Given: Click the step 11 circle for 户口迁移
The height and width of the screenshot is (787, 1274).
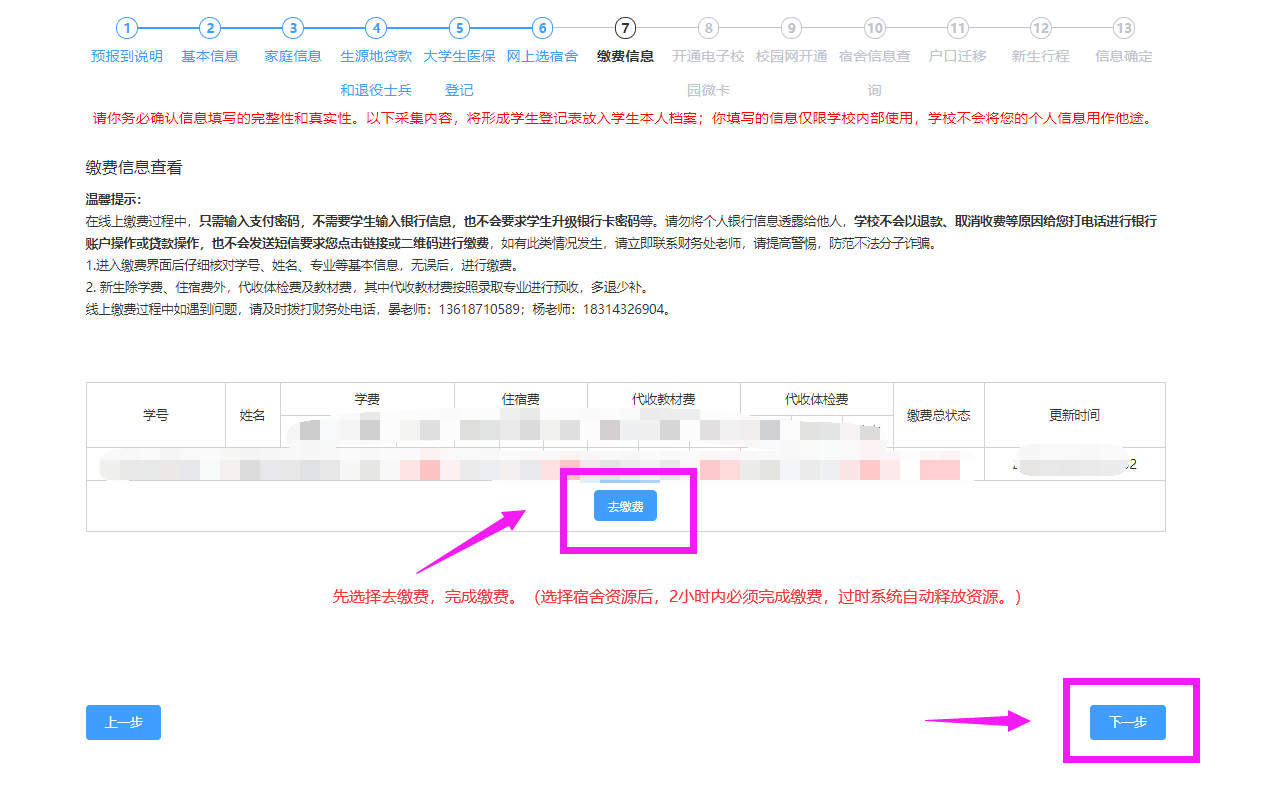Looking at the screenshot, I should (957, 28).
